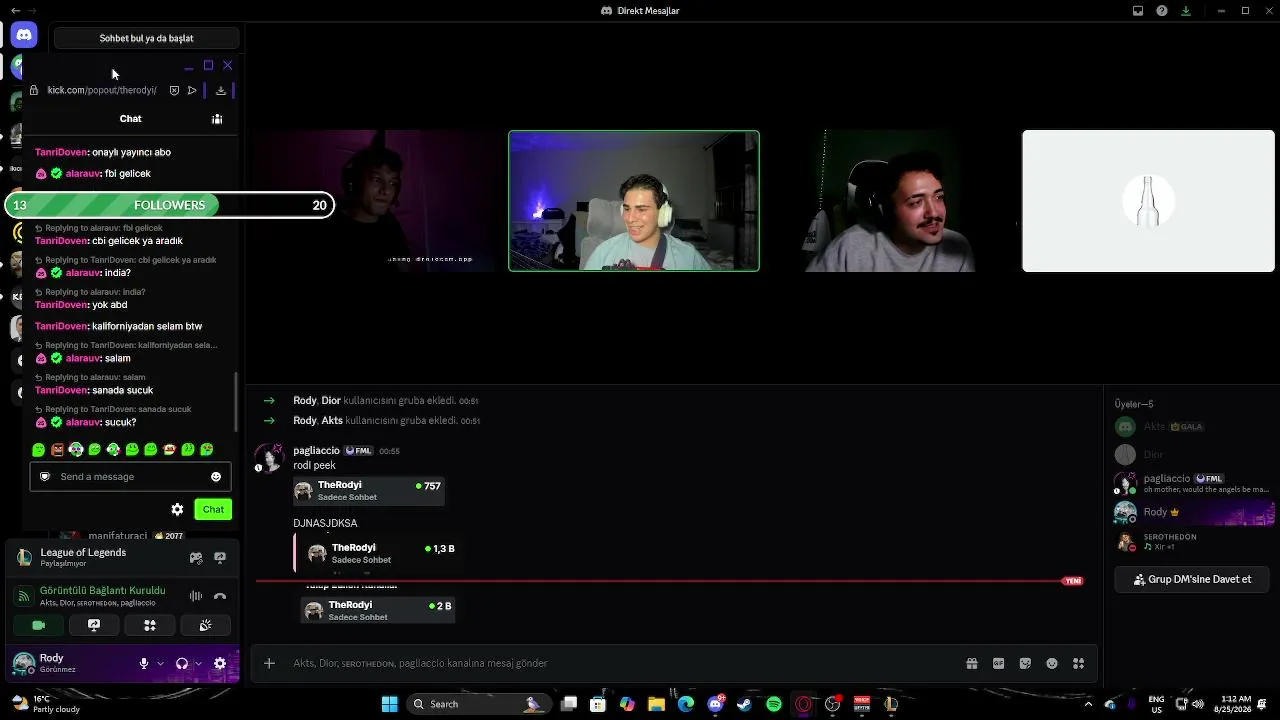Click the taskbar Search box
This screenshot has width=1280, height=720.
pyautogui.click(x=478, y=704)
